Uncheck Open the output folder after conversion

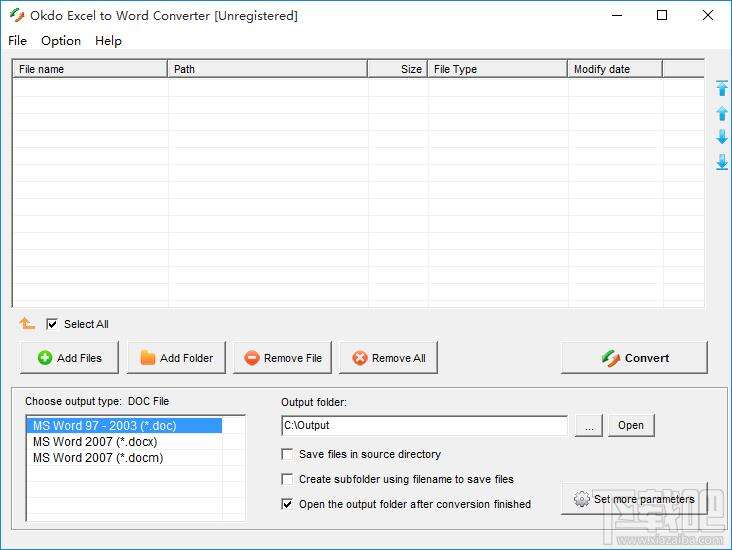pos(287,504)
